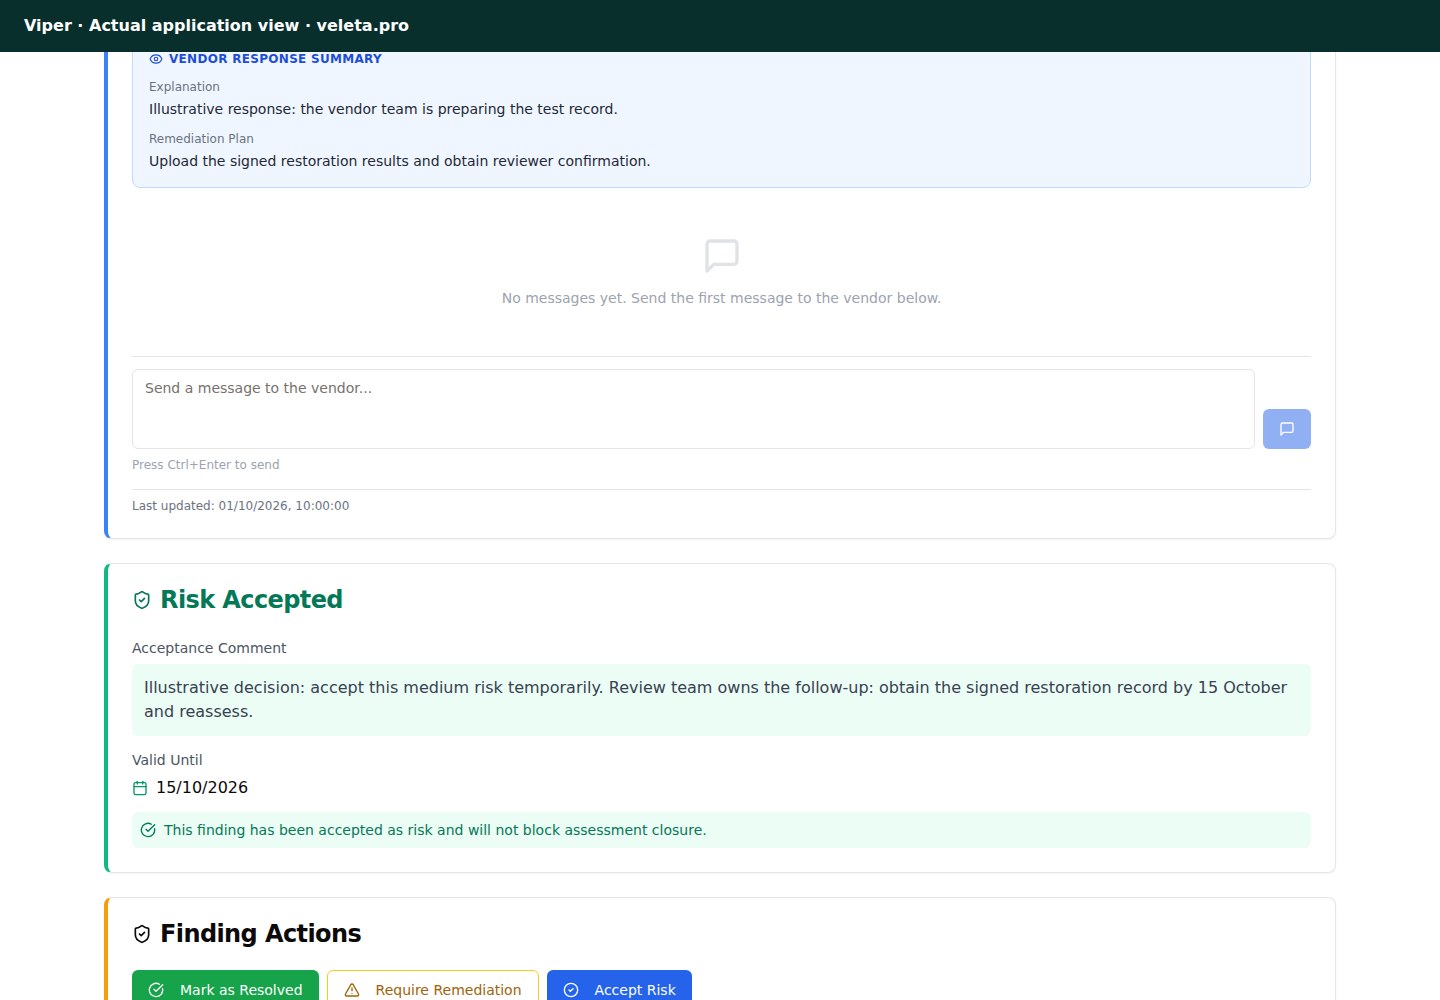This screenshot has height=1000, width=1440.
Task: Click the Risk Accepted heading
Action: pyautogui.click(x=252, y=599)
